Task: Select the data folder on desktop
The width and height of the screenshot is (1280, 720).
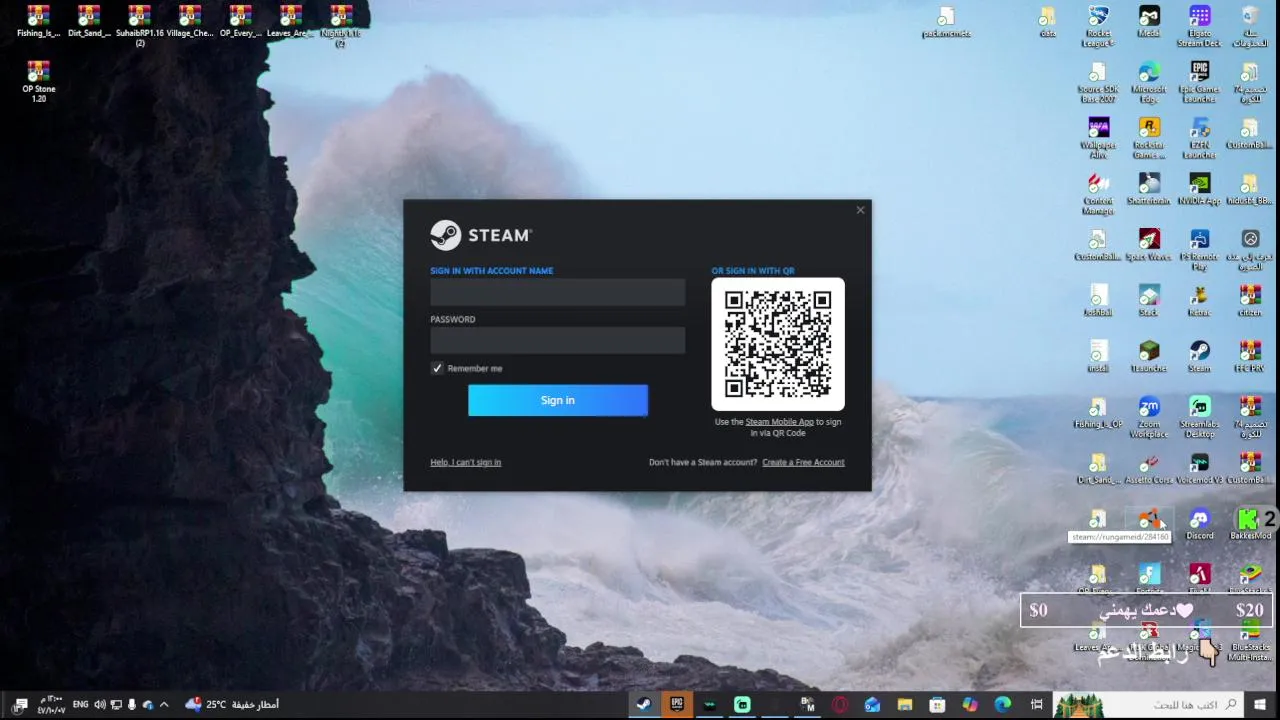Action: coord(1047,22)
